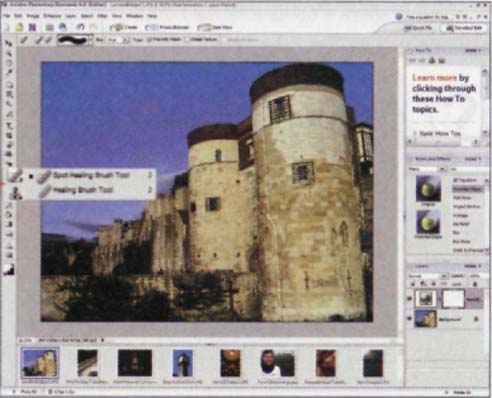Viewport: 492px width, 398px height.
Task: Open the brush size slider arrow
Action: 125,40
